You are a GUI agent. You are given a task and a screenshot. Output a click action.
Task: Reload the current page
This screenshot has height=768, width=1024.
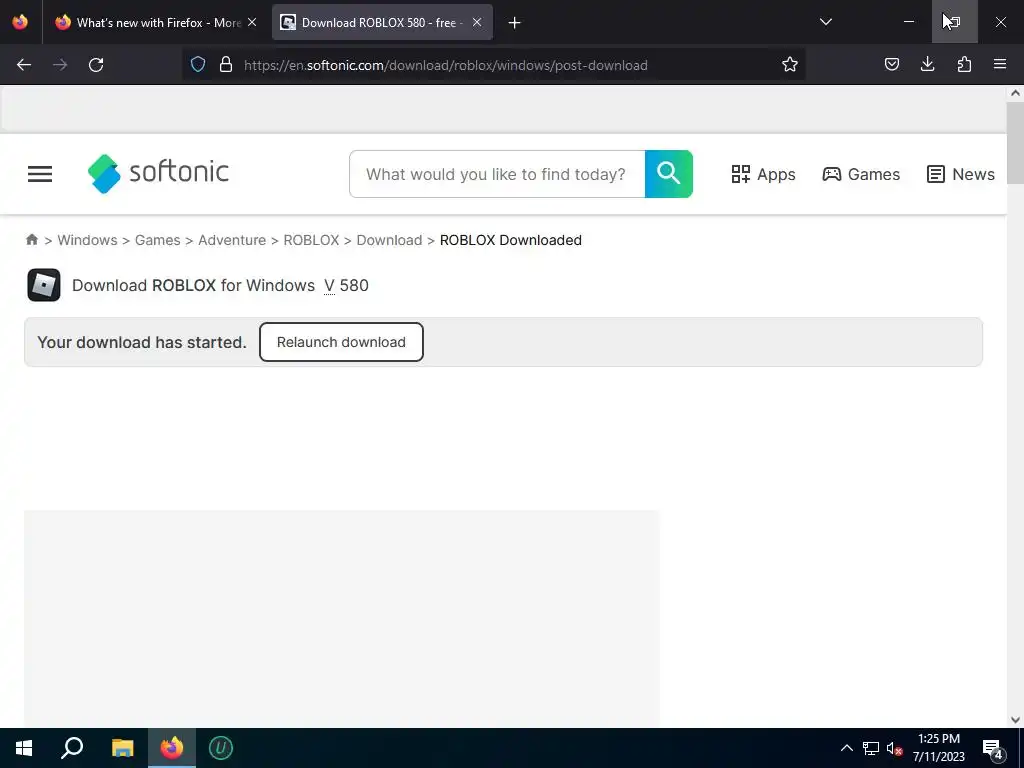96,65
